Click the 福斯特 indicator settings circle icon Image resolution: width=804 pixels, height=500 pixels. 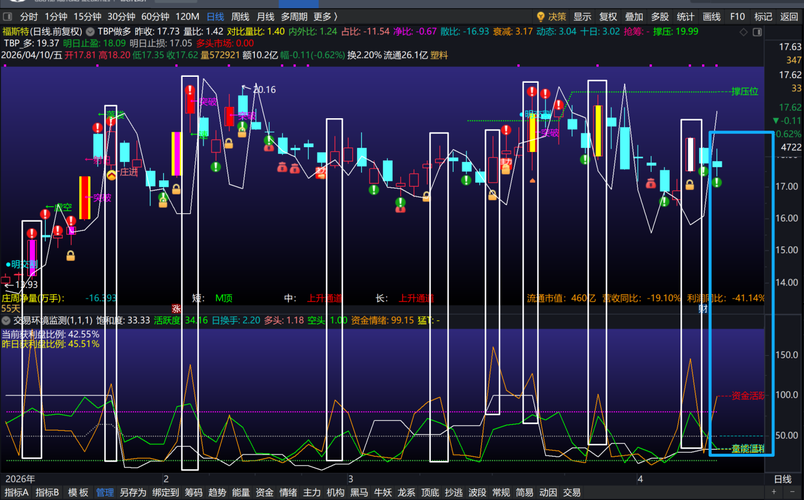[x=88, y=31]
